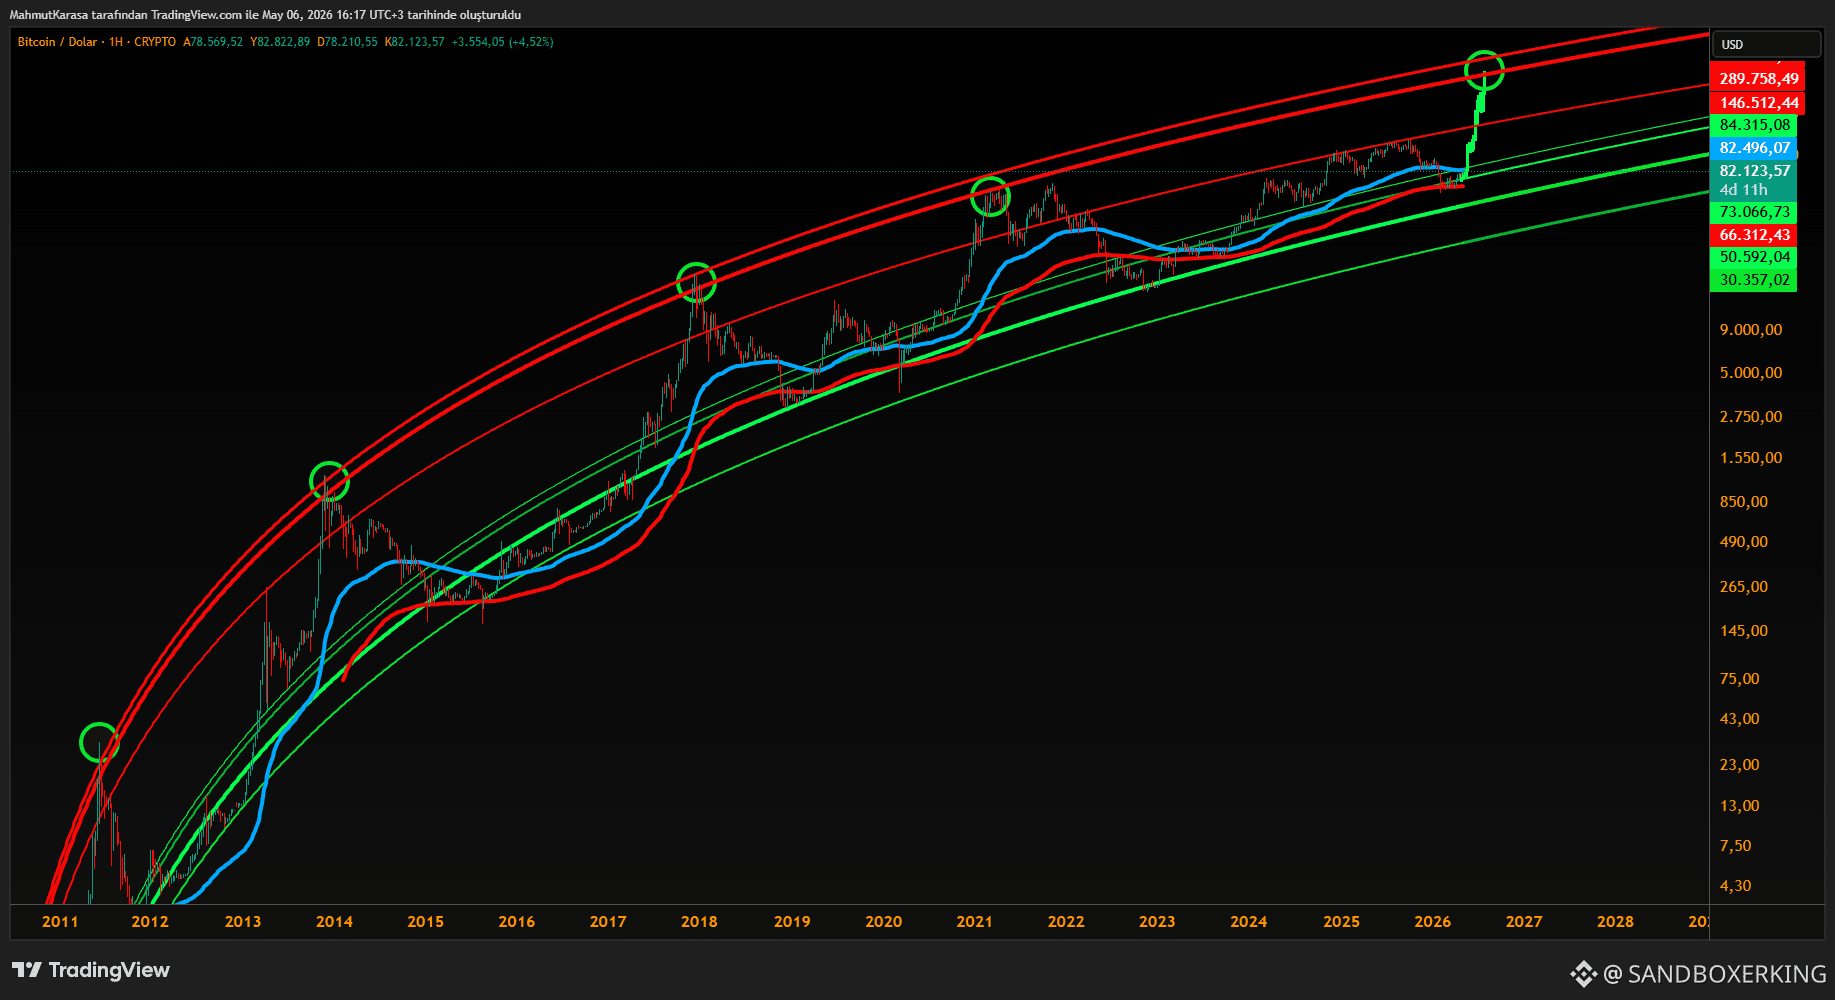Select the 2028 year on the time axis
This screenshot has height=1000, width=1835.
click(x=1615, y=922)
